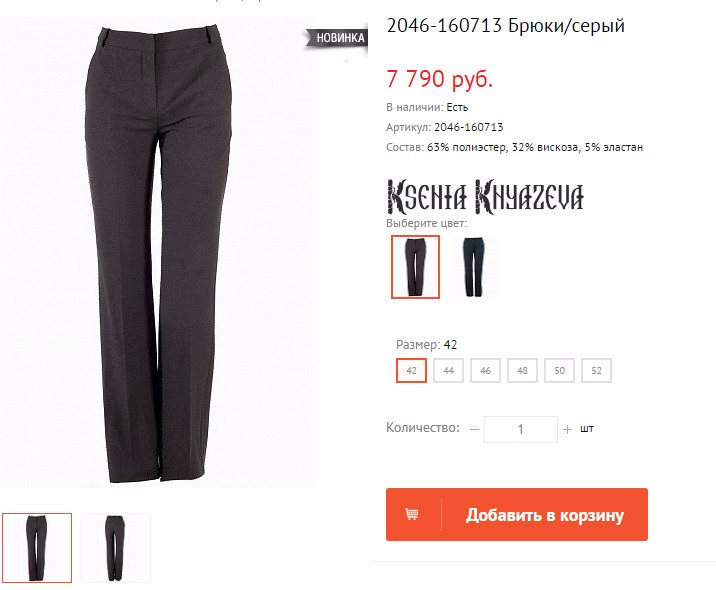Click the Ksenia Knyazeva brand logo
716x590 pixels.
[x=485, y=197]
